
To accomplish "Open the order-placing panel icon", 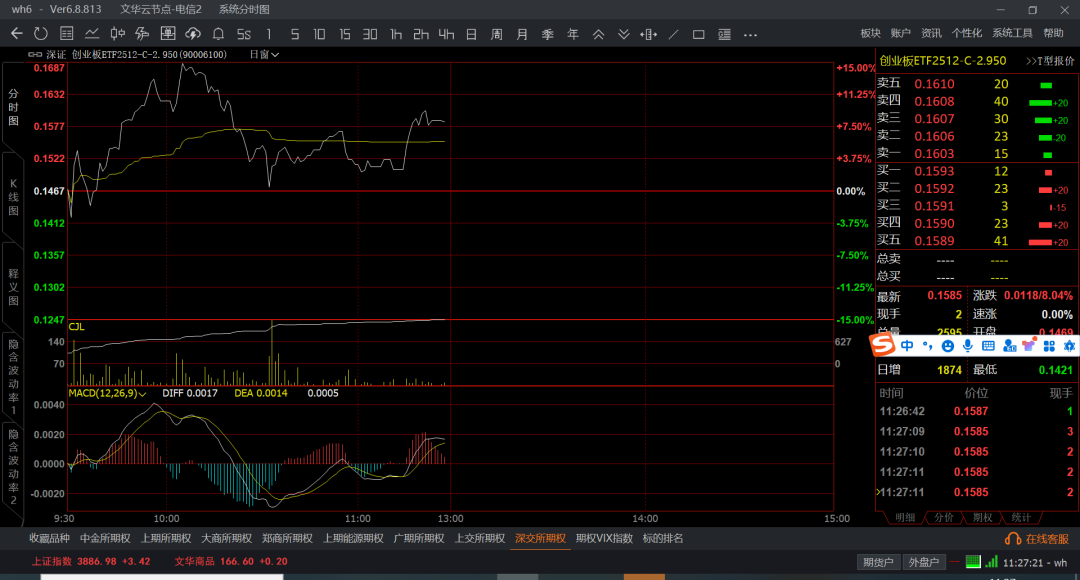I will click(167, 34).
